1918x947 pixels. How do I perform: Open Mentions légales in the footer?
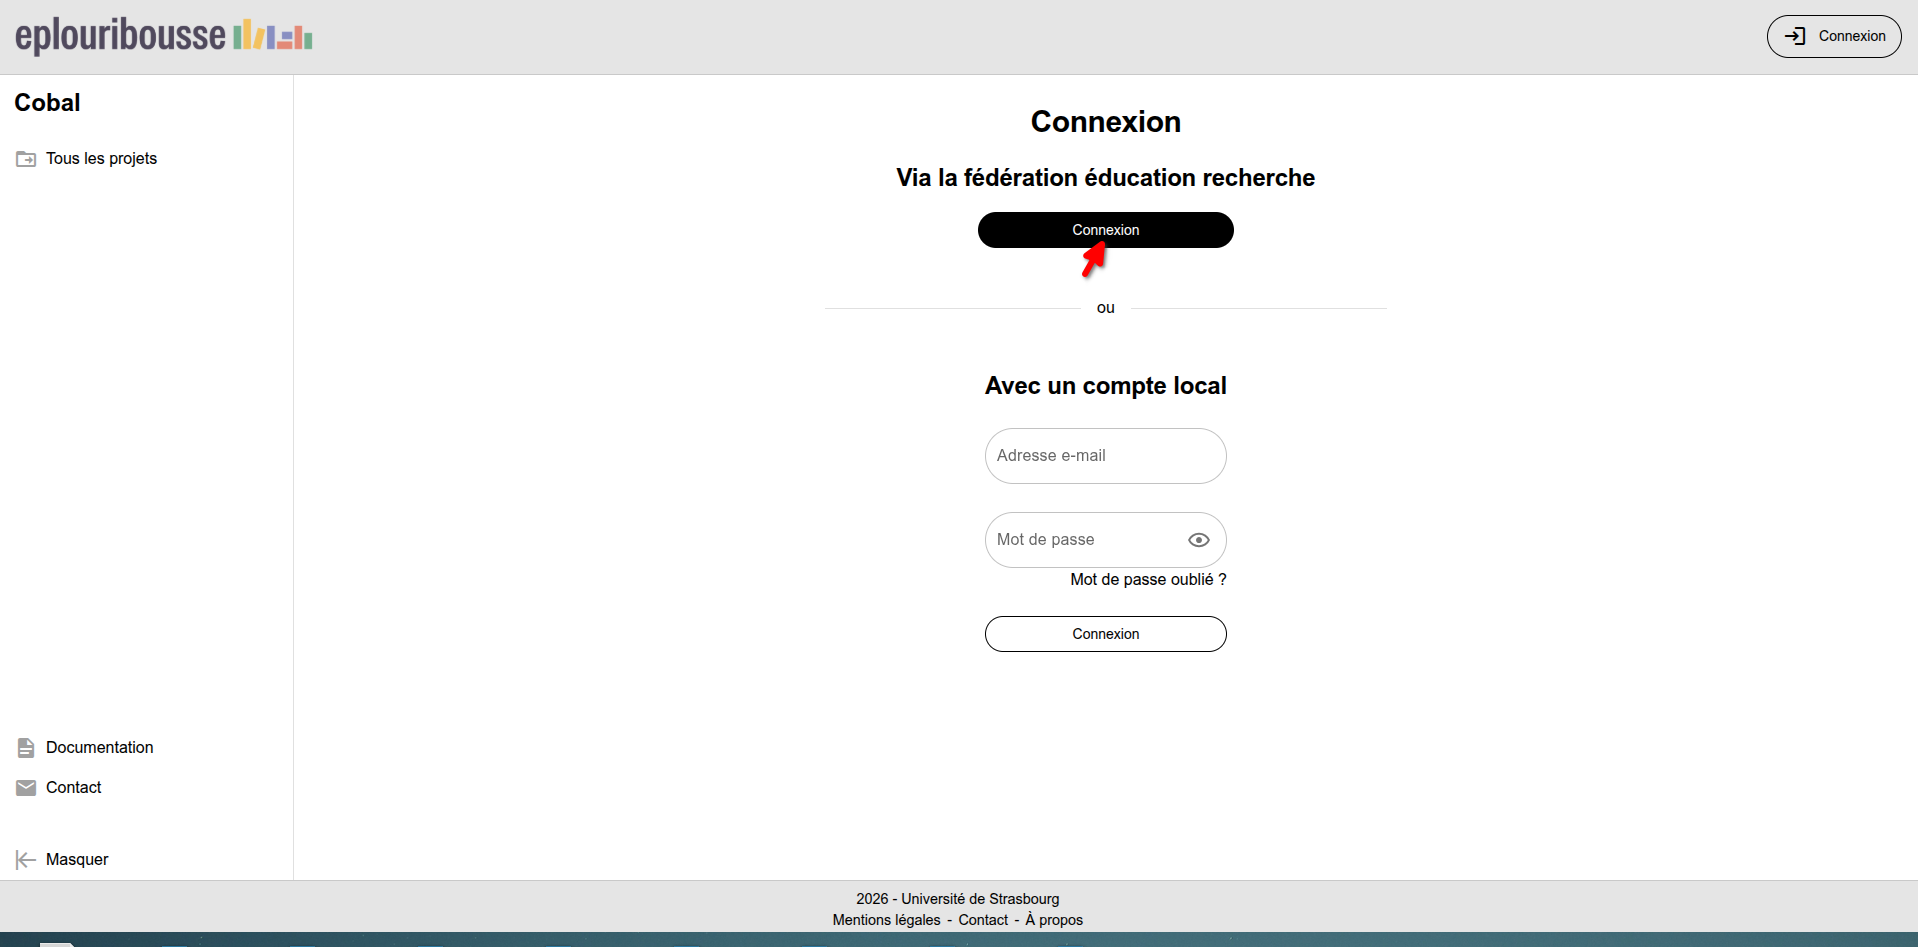pyautogui.click(x=886, y=920)
